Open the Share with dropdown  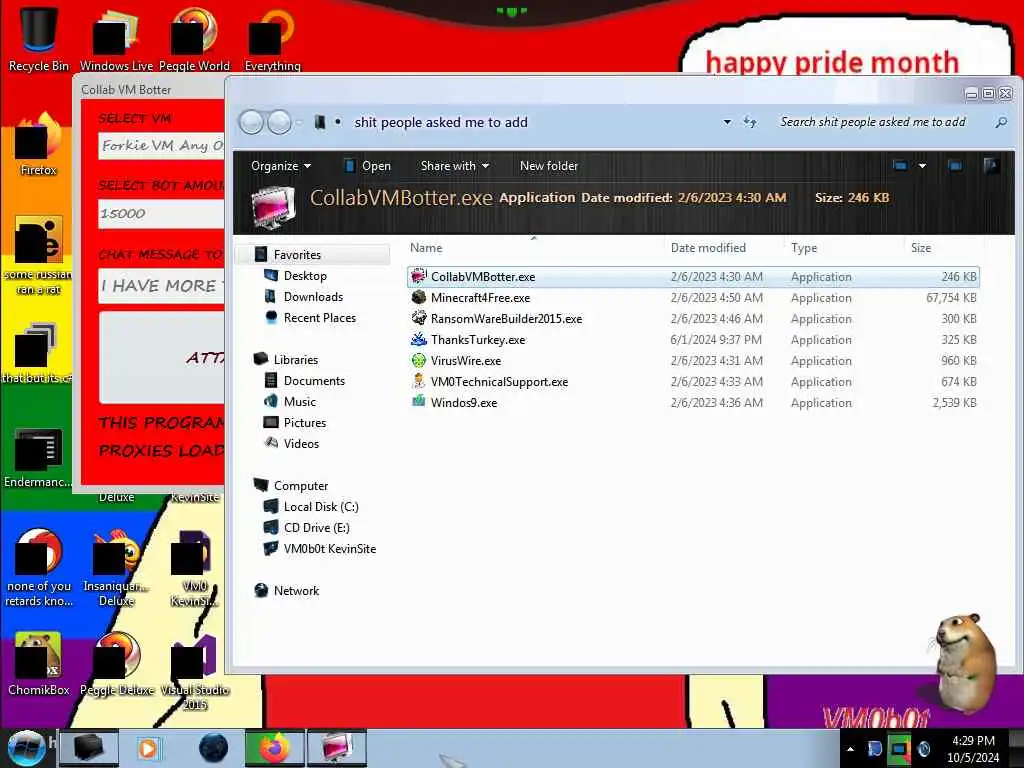(x=455, y=166)
